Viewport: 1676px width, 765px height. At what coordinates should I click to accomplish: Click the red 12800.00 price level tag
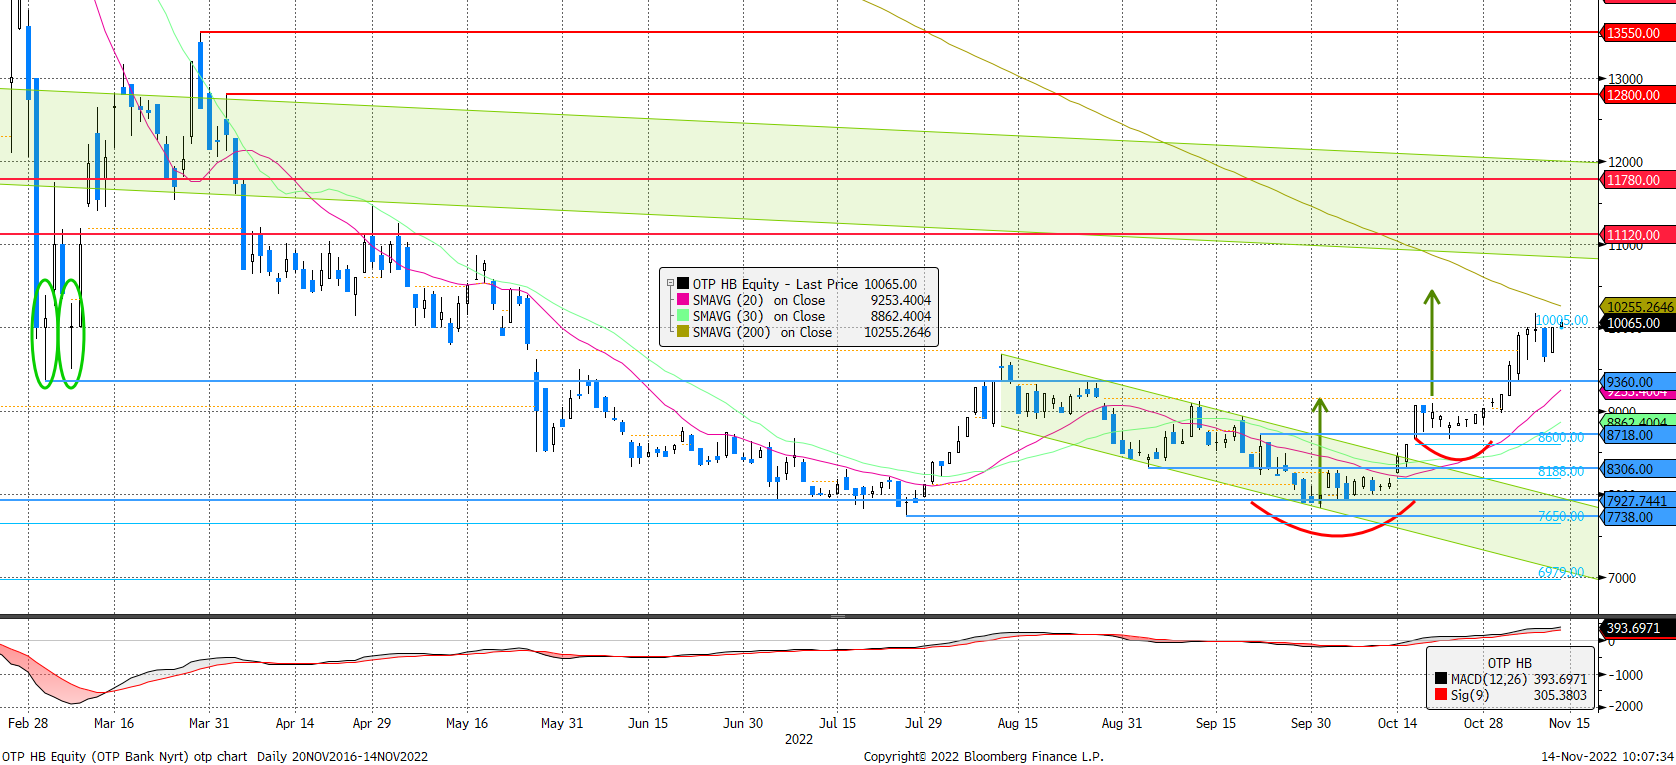(x=1636, y=95)
